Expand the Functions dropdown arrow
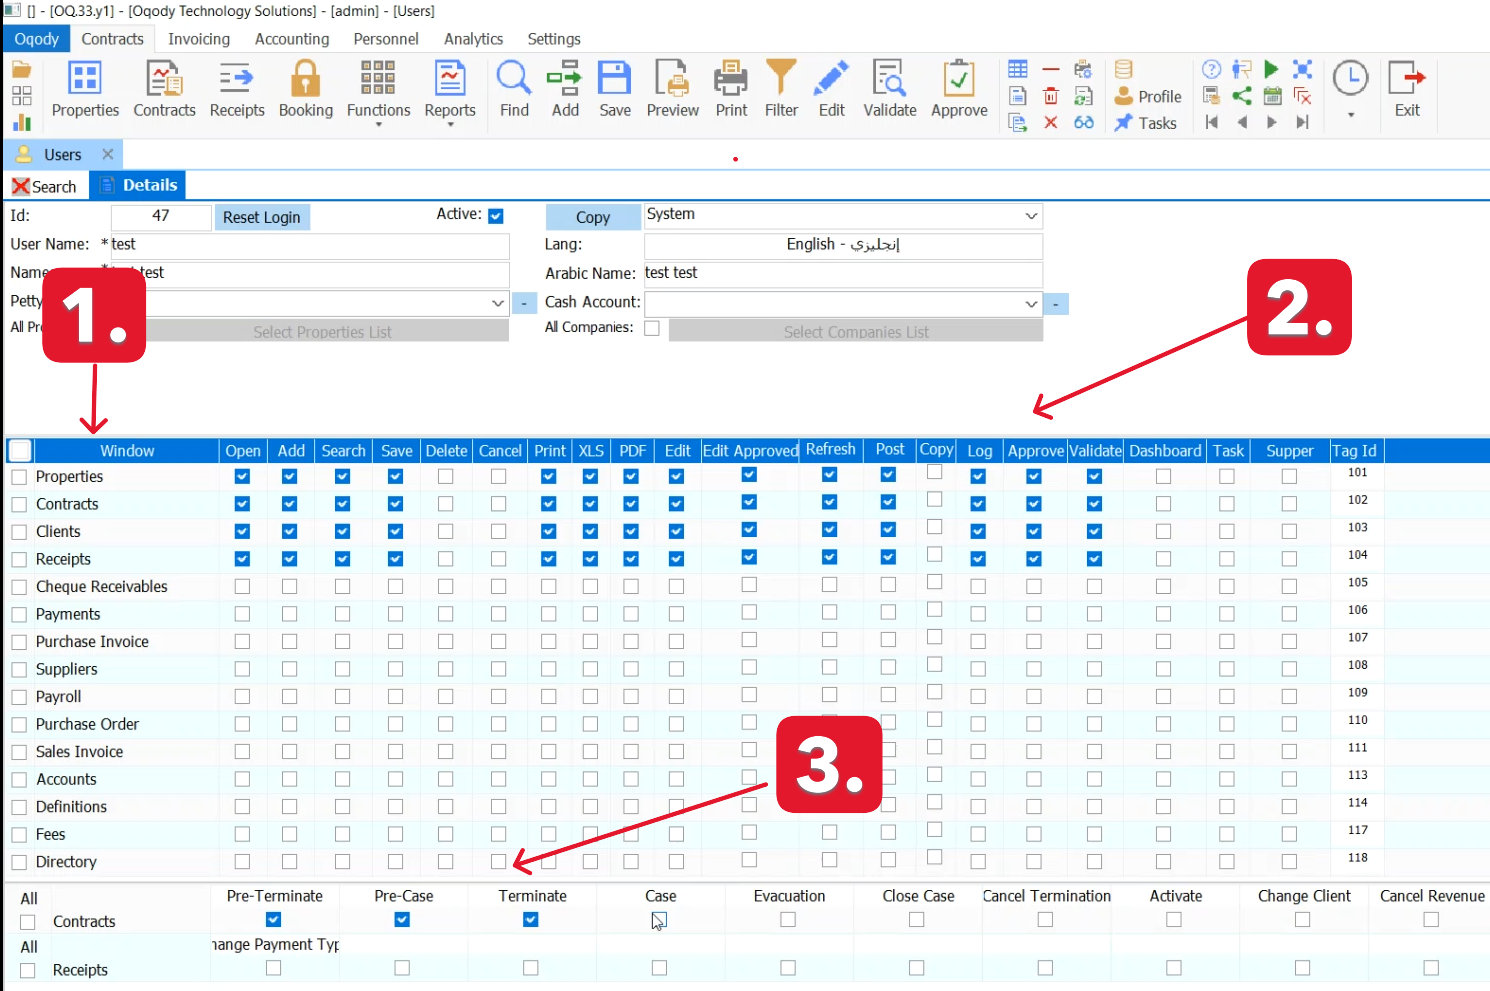 tap(378, 124)
